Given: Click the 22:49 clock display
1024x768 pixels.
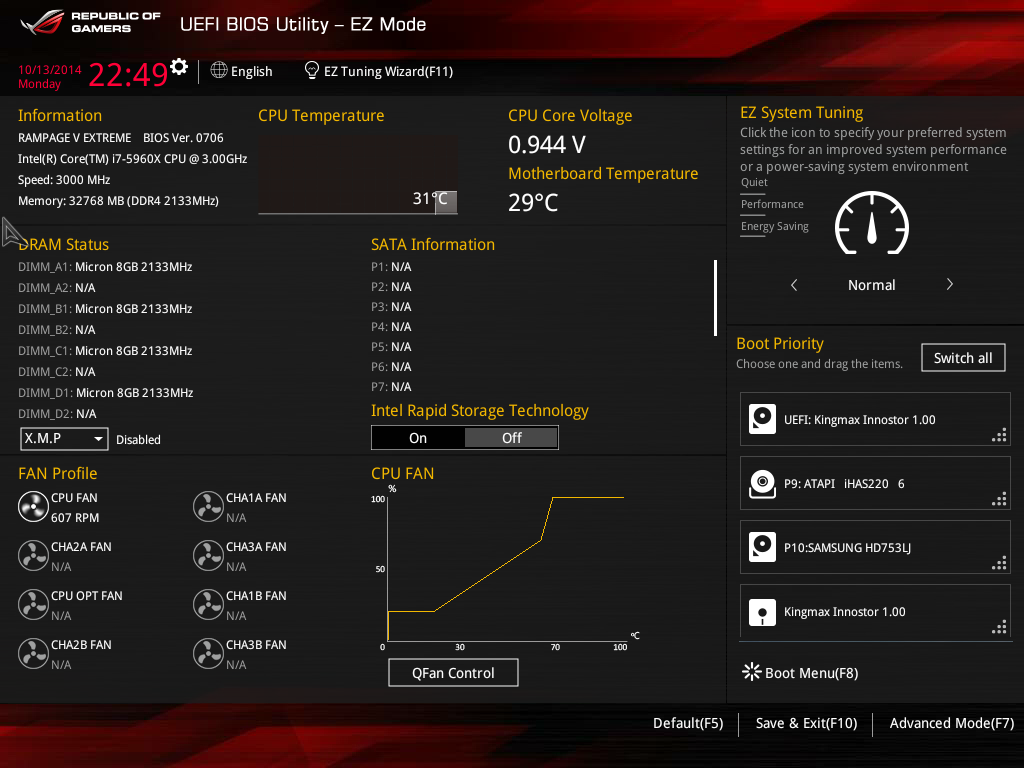Looking at the screenshot, I should (128, 75).
